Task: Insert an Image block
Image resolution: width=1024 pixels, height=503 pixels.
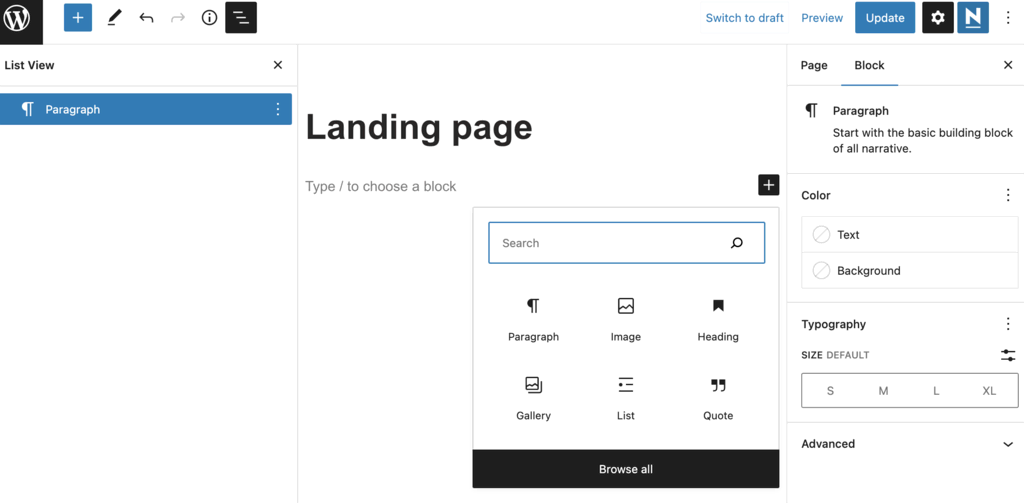Action: click(626, 319)
